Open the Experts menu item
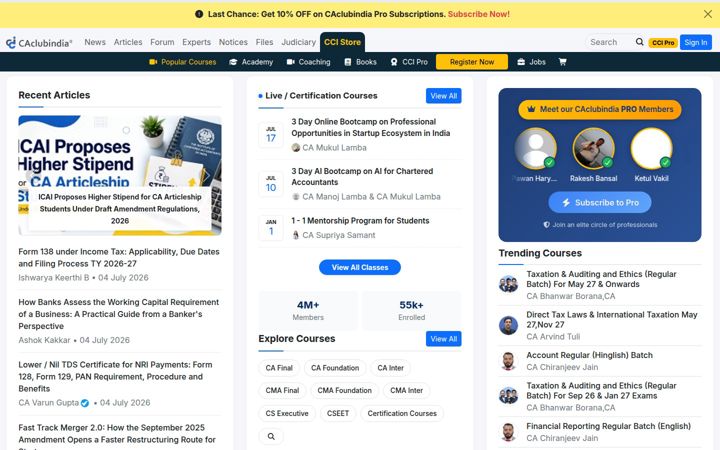The width and height of the screenshot is (720, 450). pyautogui.click(x=197, y=42)
